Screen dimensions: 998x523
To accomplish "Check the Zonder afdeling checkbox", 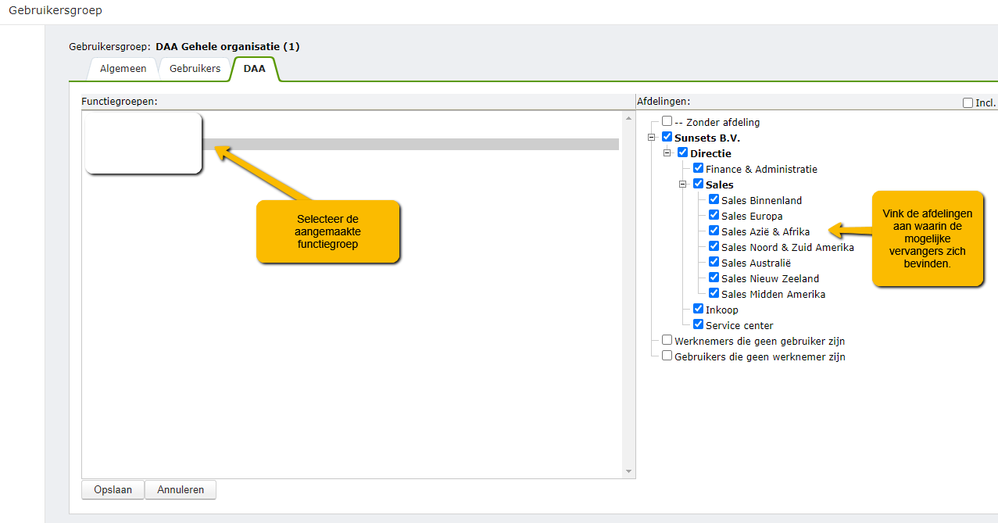I will coord(667,121).
